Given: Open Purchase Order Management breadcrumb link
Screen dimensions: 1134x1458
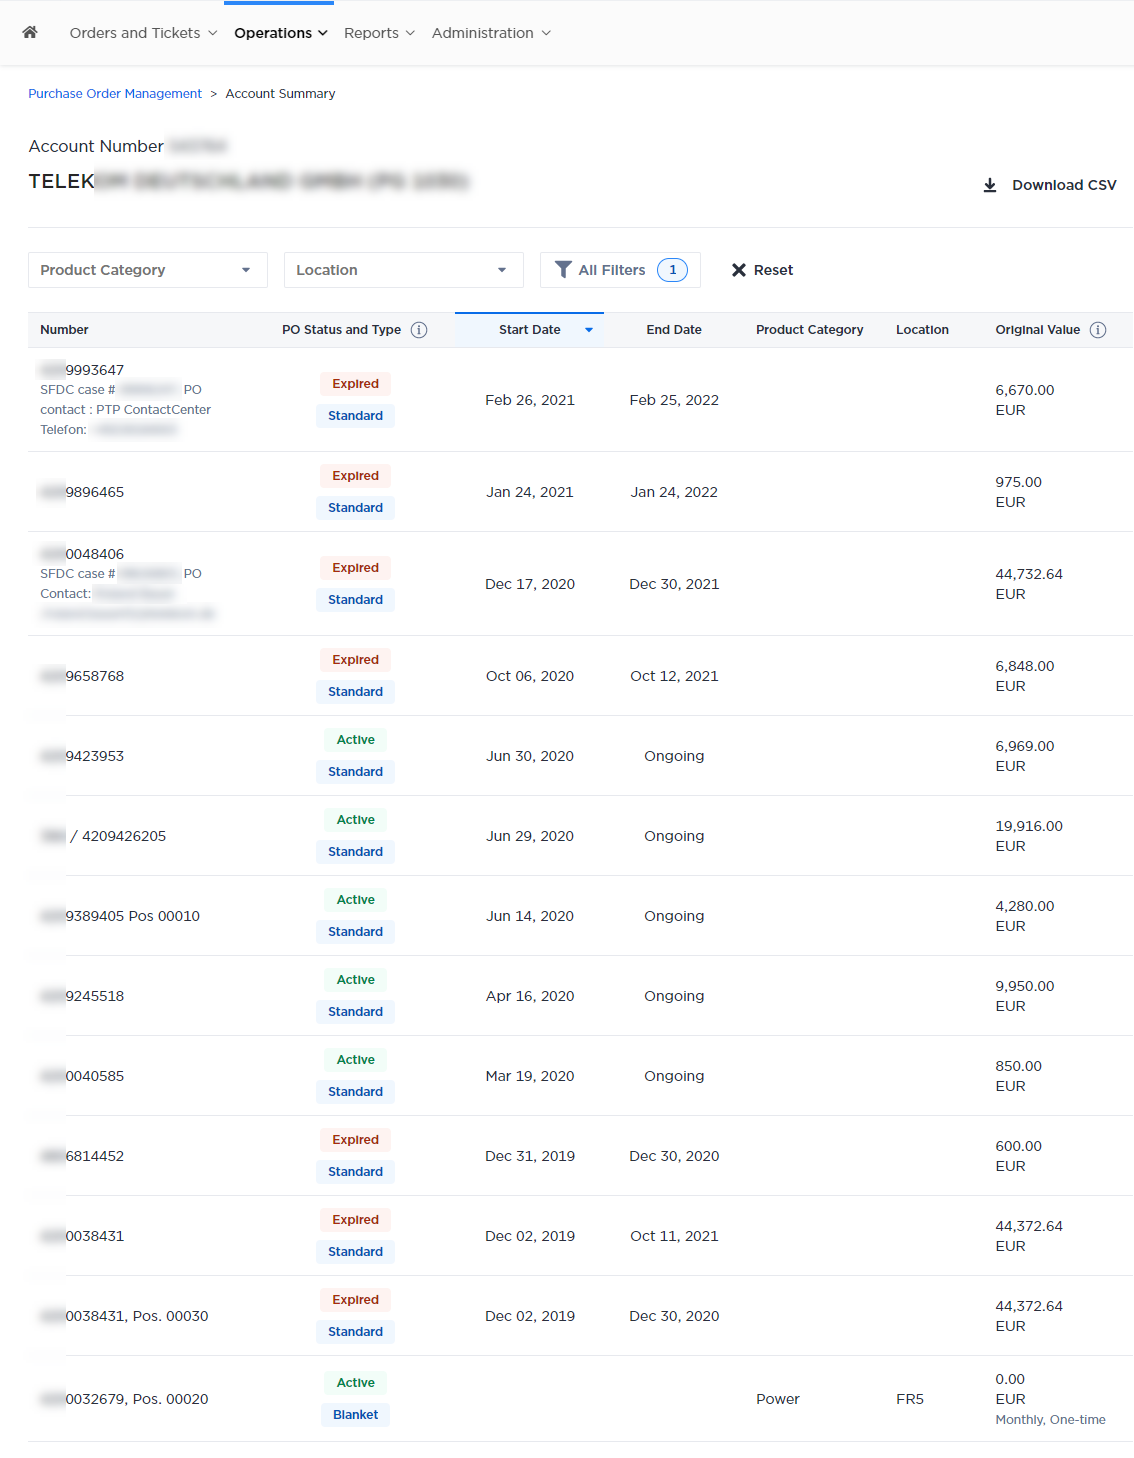Looking at the screenshot, I should click(x=115, y=94).
